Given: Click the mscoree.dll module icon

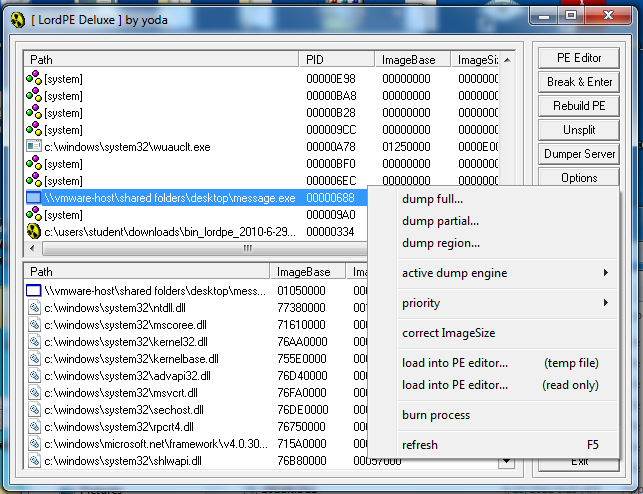Looking at the screenshot, I should [x=34, y=325].
